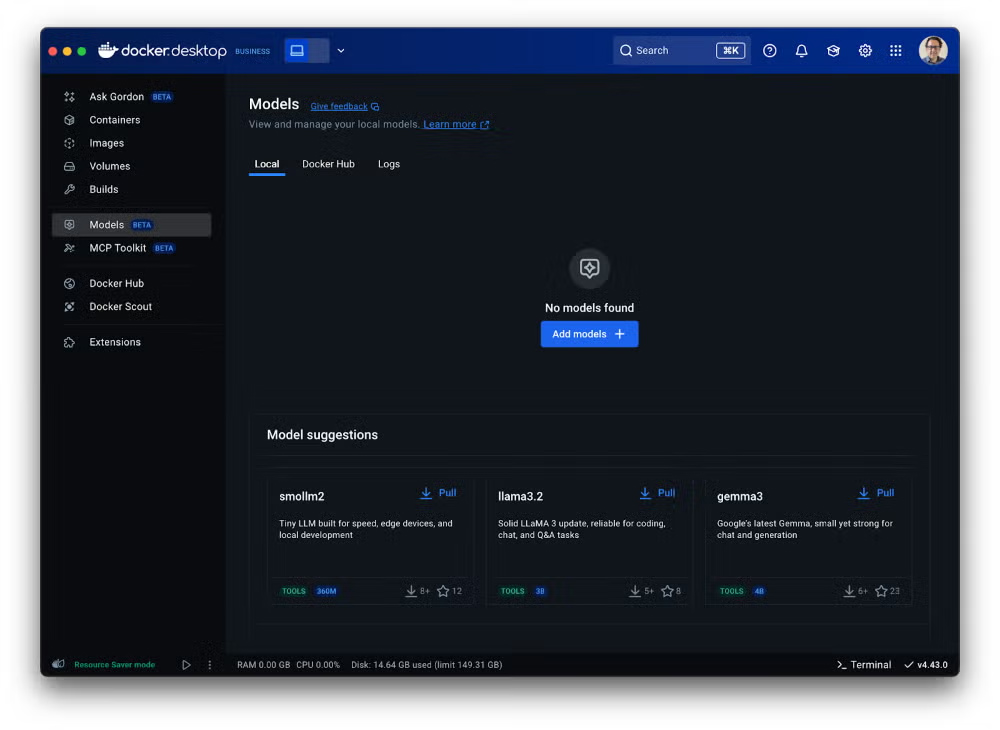
Task: Navigate to Volumes section
Action: [x=131, y=166]
